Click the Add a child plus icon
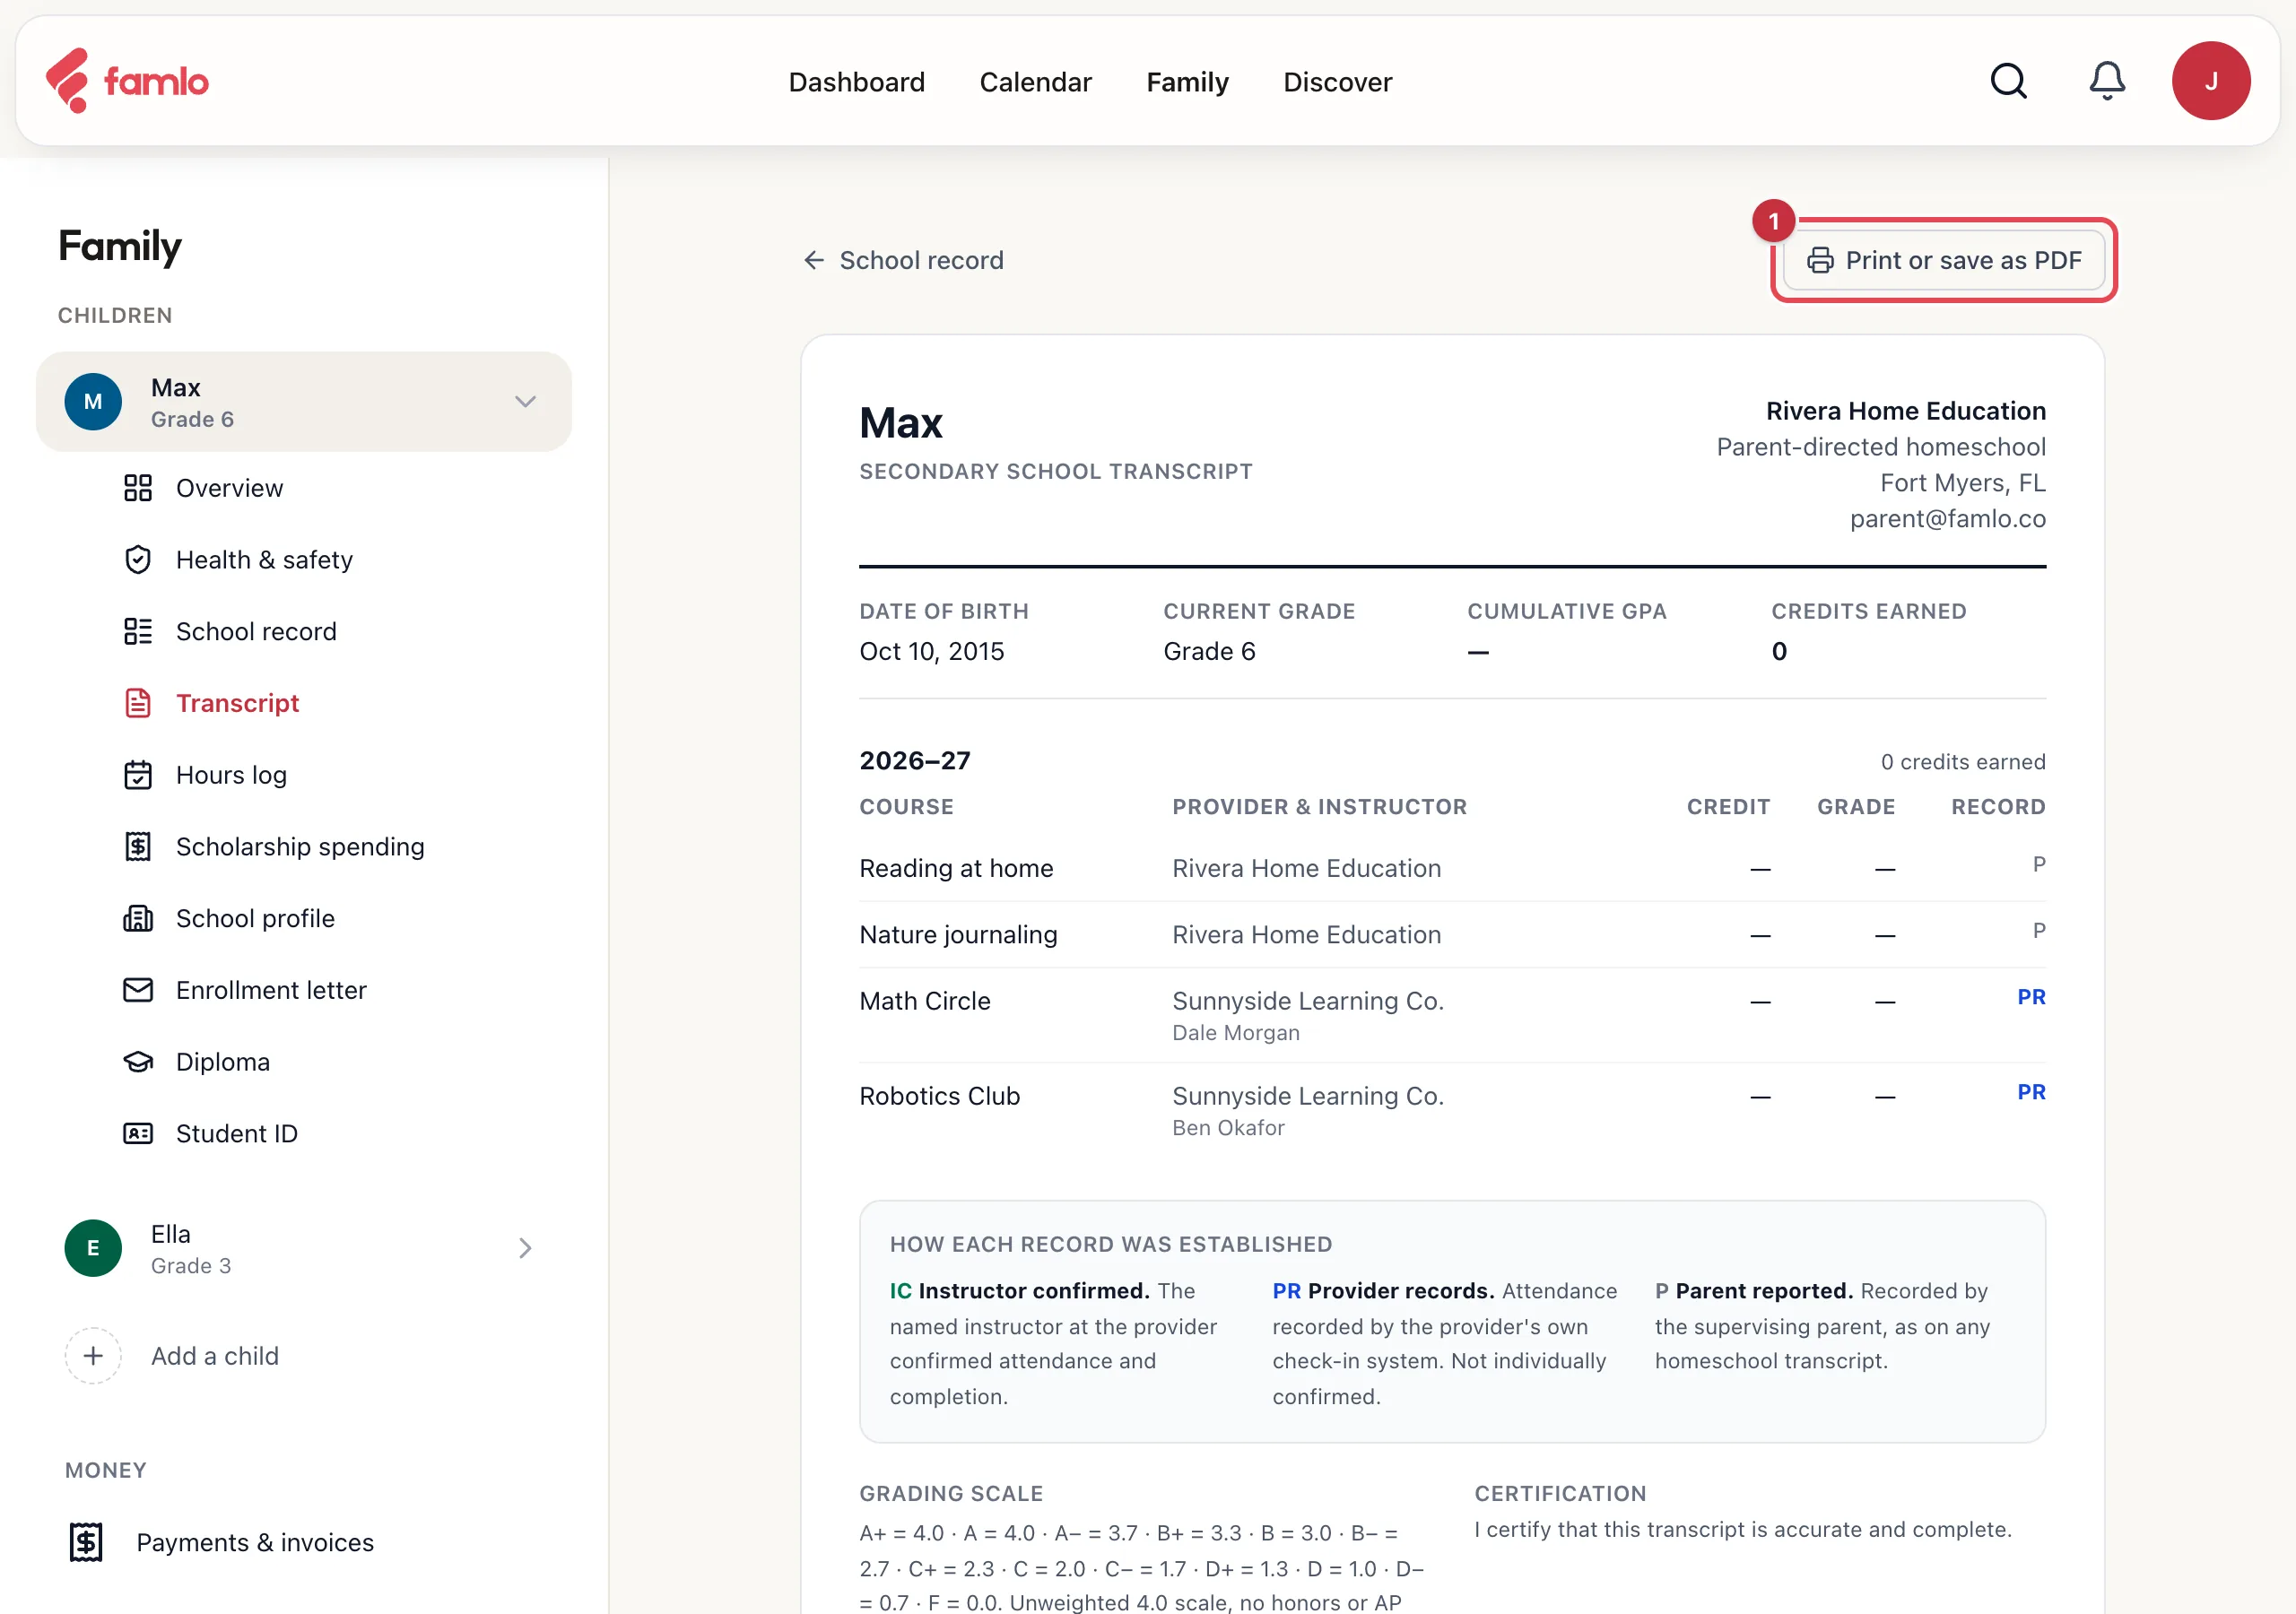This screenshot has width=2296, height=1614. pos(93,1356)
